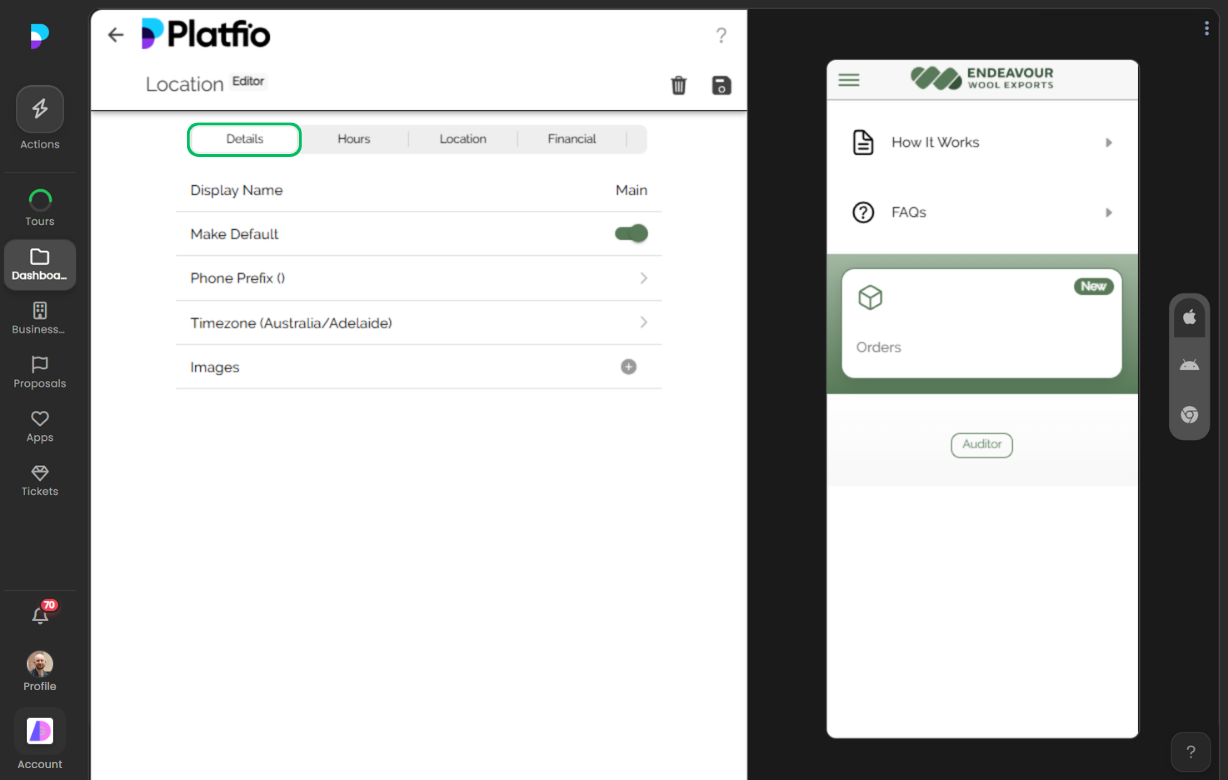1228x780 pixels.
Task: Open the Timezone Australia/Adelaide selector
Action: [643, 322]
